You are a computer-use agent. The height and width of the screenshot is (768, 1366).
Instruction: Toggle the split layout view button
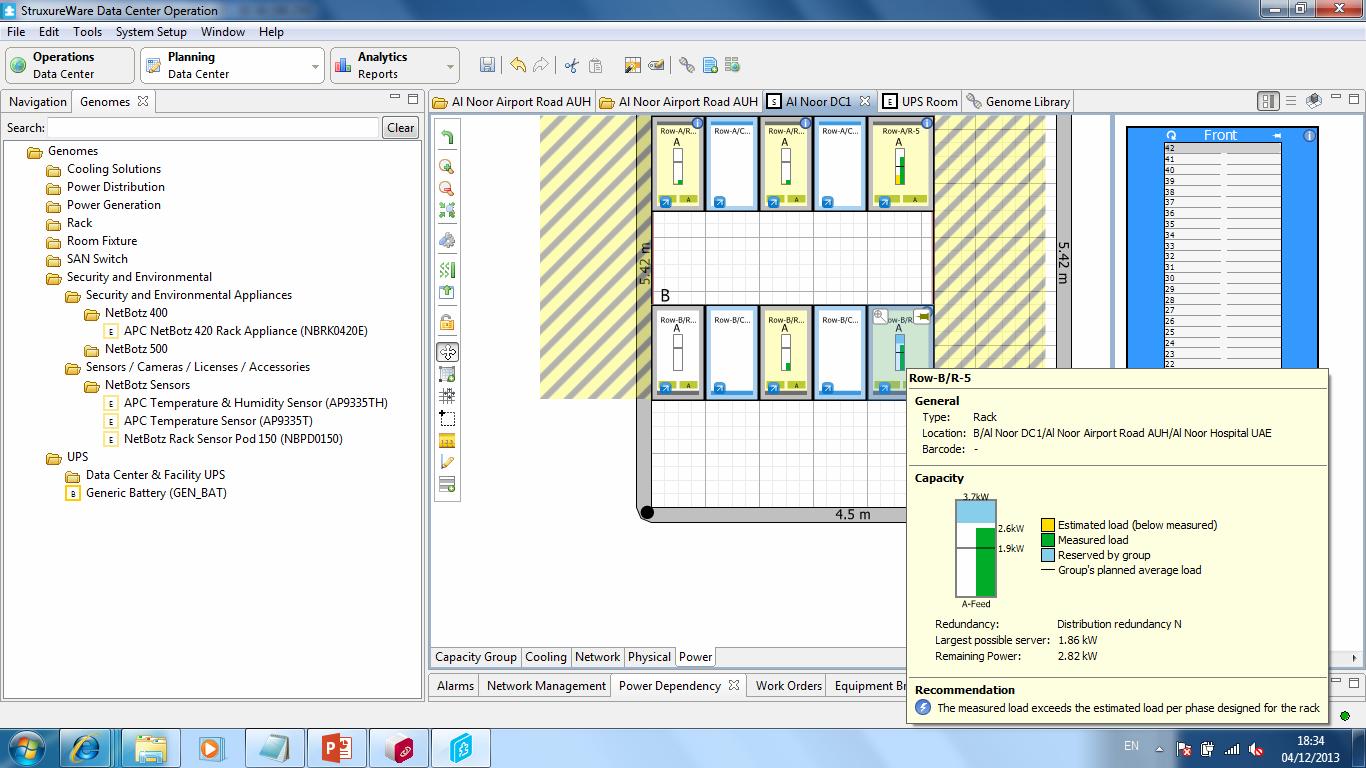[x=1268, y=101]
